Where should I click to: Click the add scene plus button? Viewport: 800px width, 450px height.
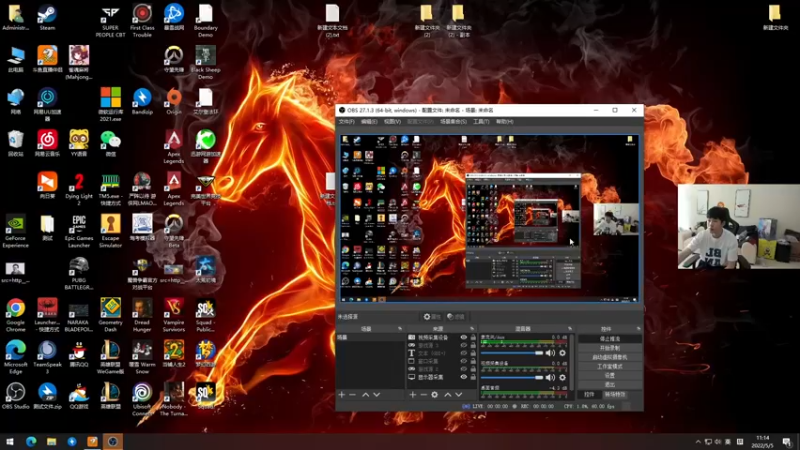click(x=341, y=395)
